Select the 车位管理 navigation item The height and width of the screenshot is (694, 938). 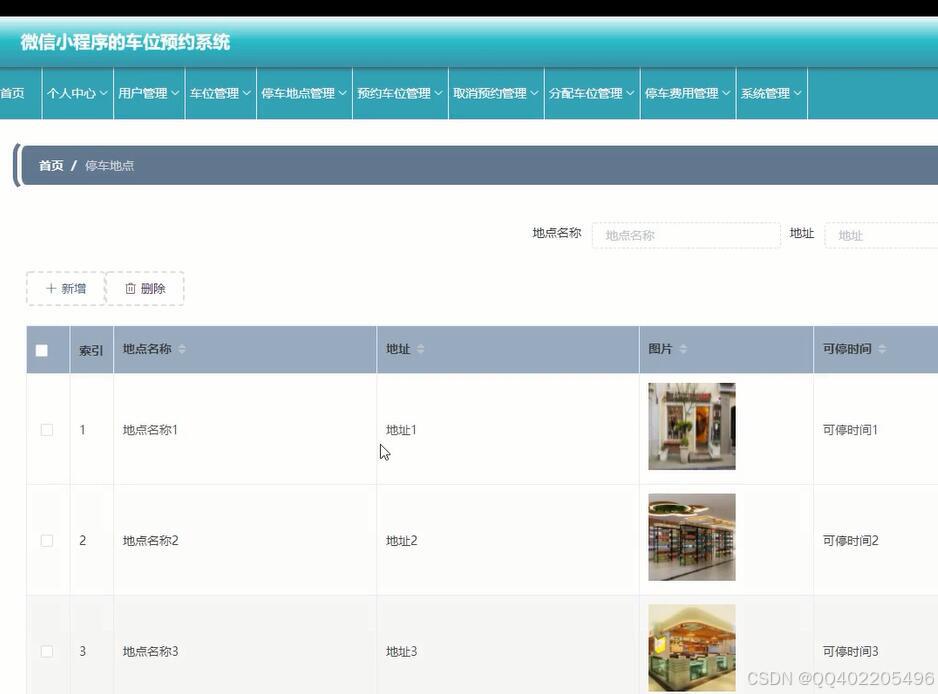[x=220, y=93]
